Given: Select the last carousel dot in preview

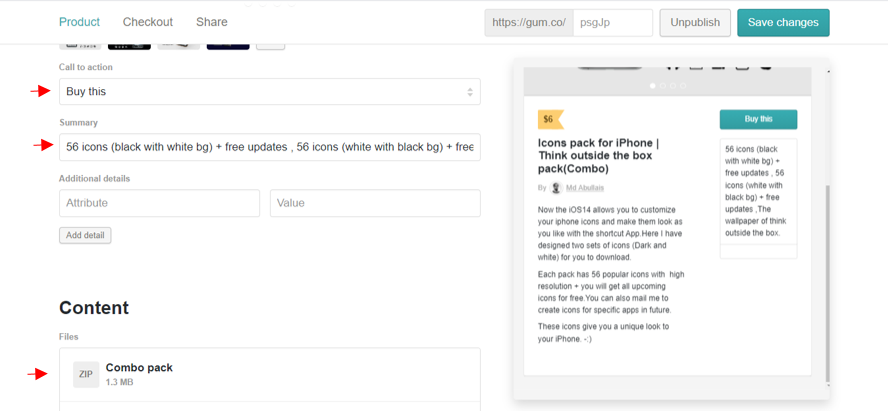Looking at the screenshot, I should coord(684,86).
